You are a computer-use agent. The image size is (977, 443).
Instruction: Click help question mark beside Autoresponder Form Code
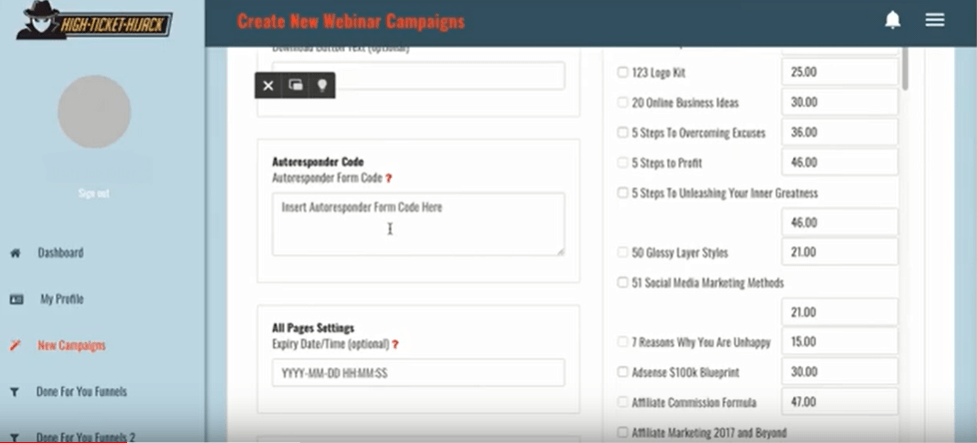pos(389,178)
